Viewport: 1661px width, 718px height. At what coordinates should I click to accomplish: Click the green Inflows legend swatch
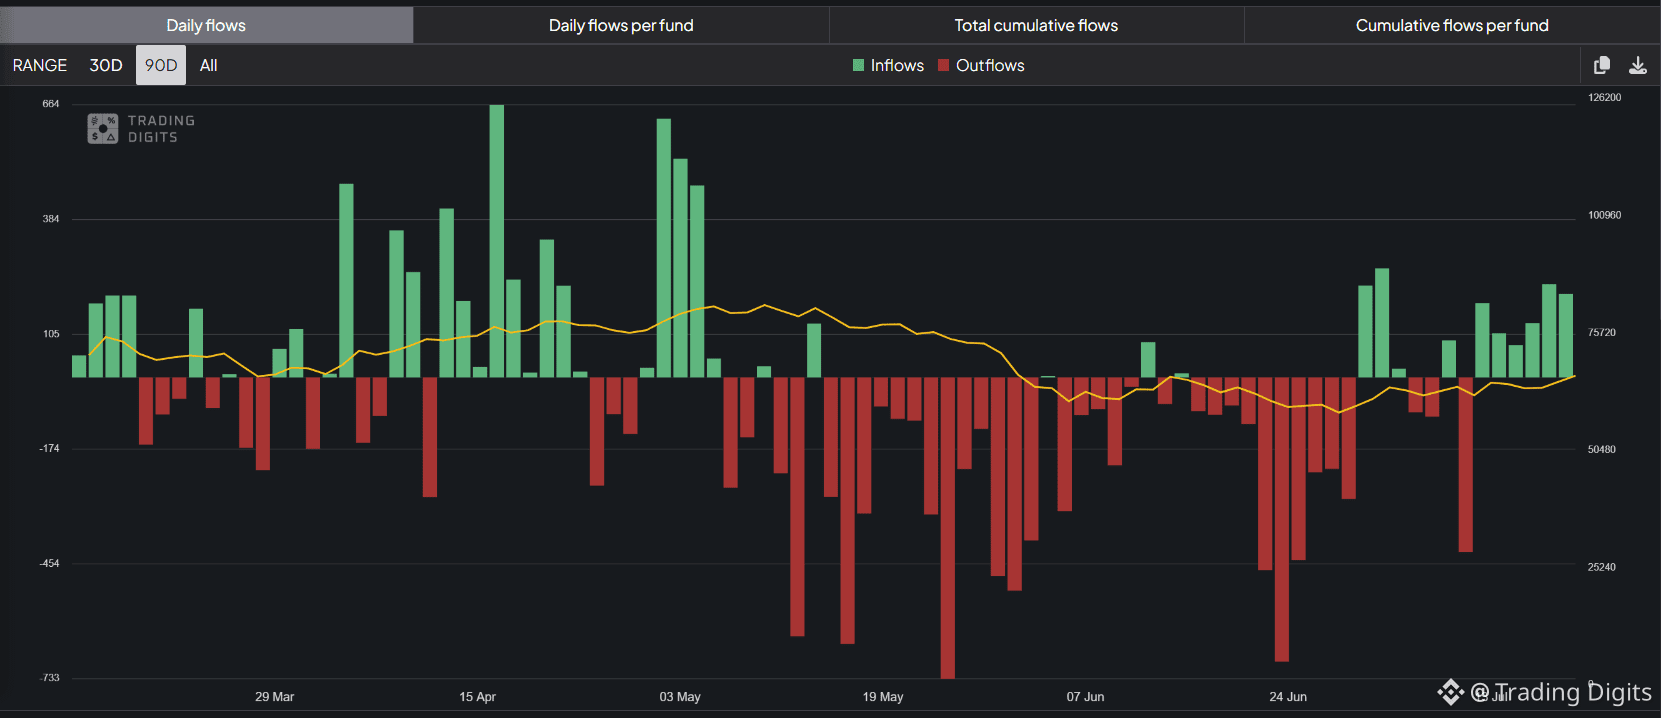(858, 65)
